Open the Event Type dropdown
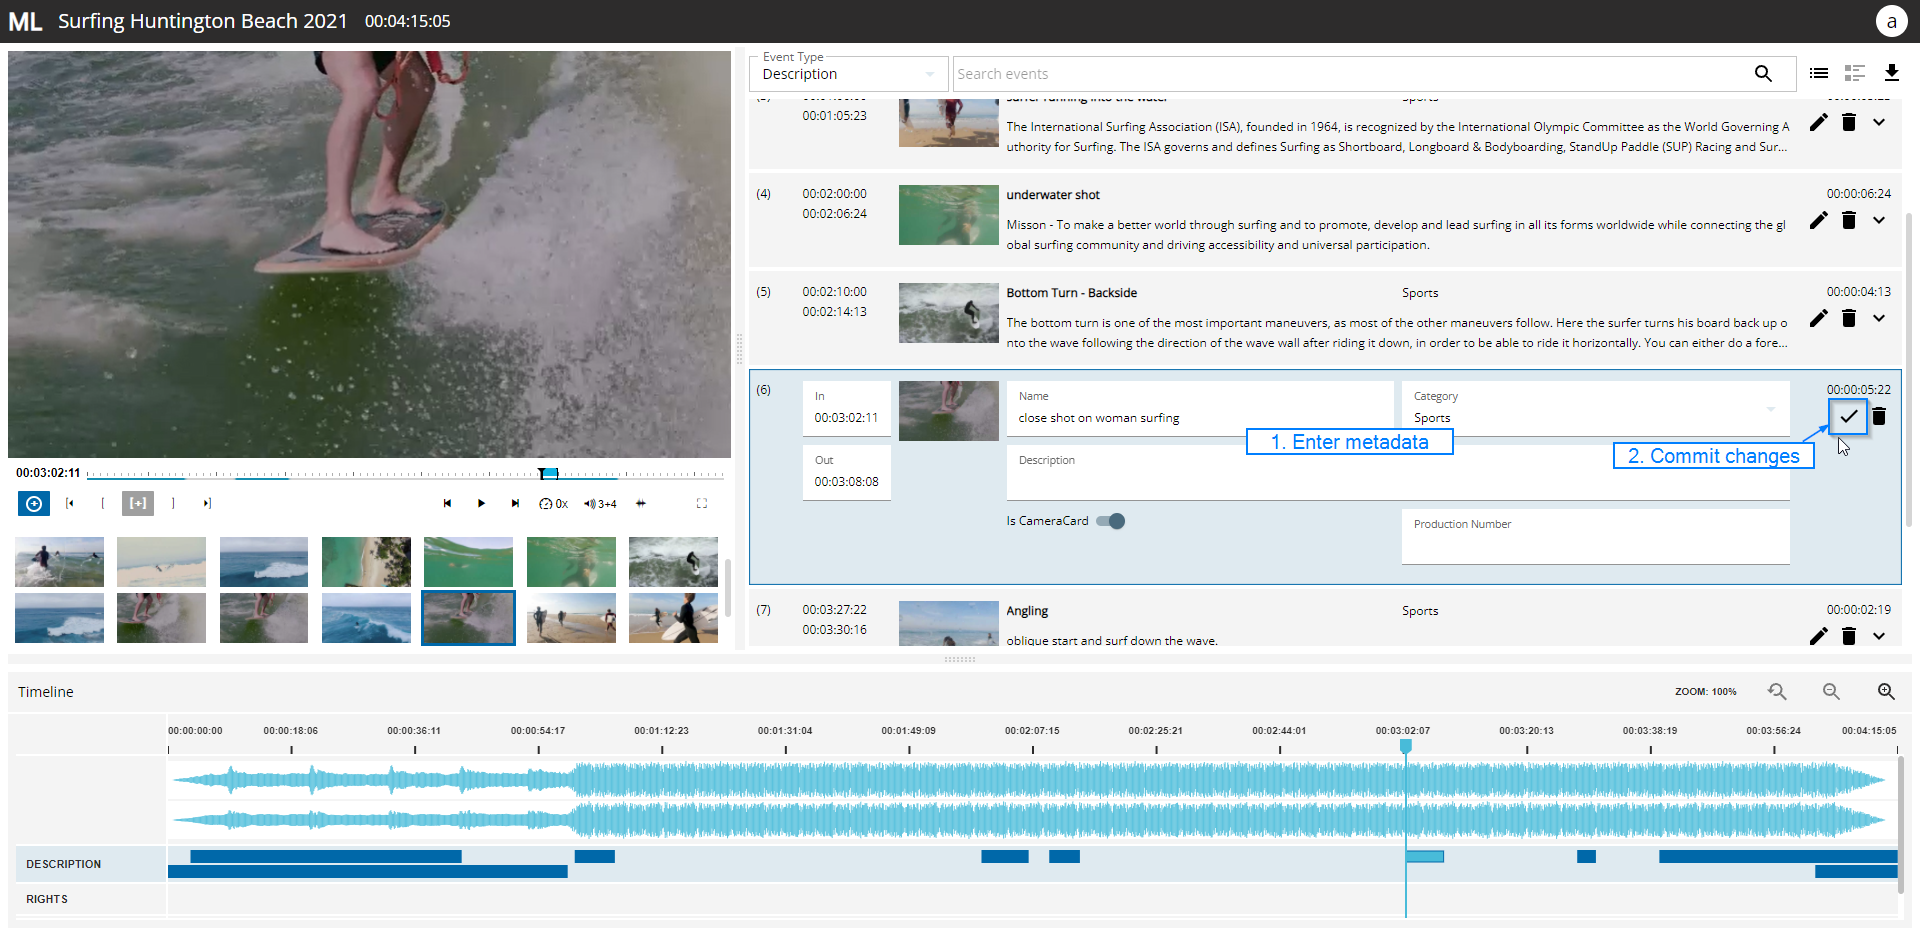 pos(848,74)
